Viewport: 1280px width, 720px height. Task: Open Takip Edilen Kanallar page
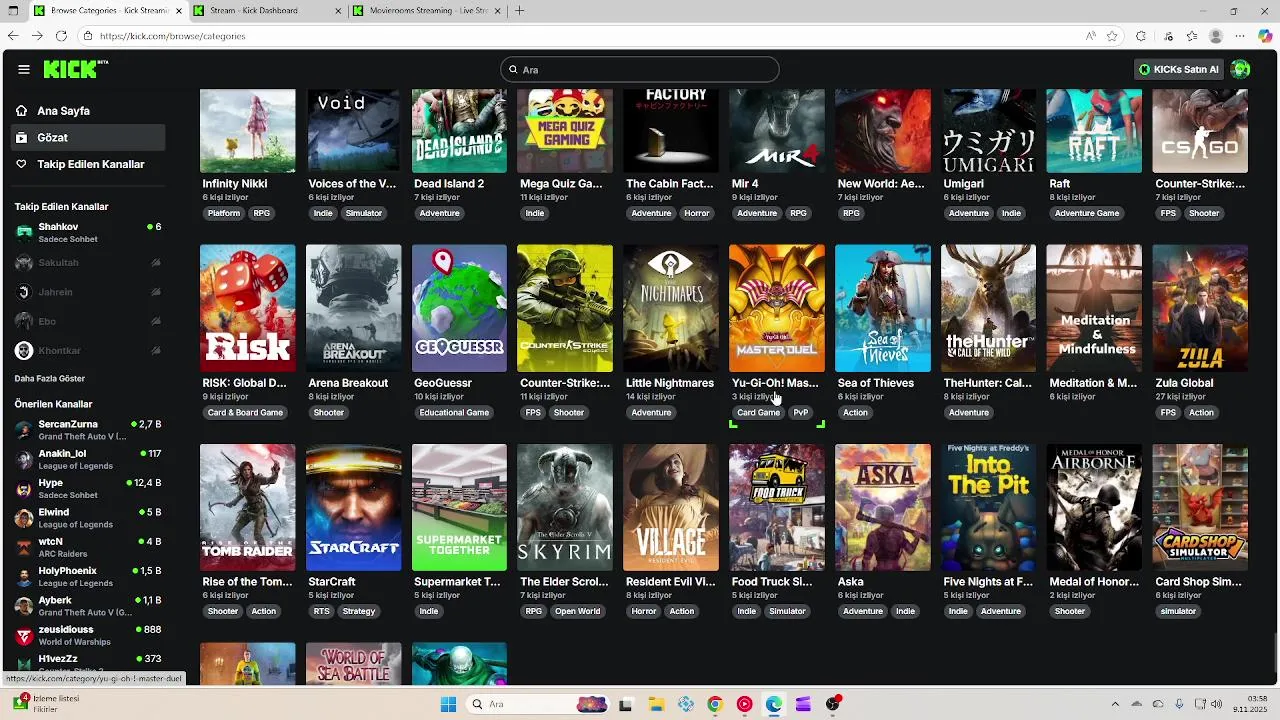click(88, 164)
